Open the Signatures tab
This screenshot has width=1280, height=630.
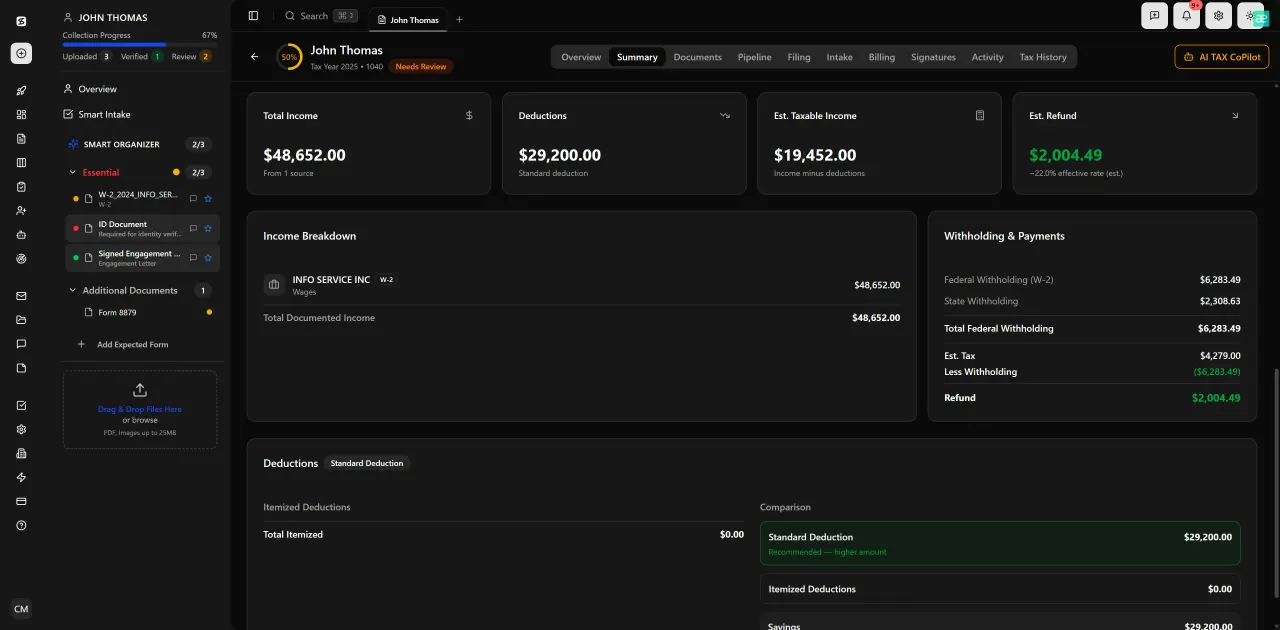(x=933, y=57)
